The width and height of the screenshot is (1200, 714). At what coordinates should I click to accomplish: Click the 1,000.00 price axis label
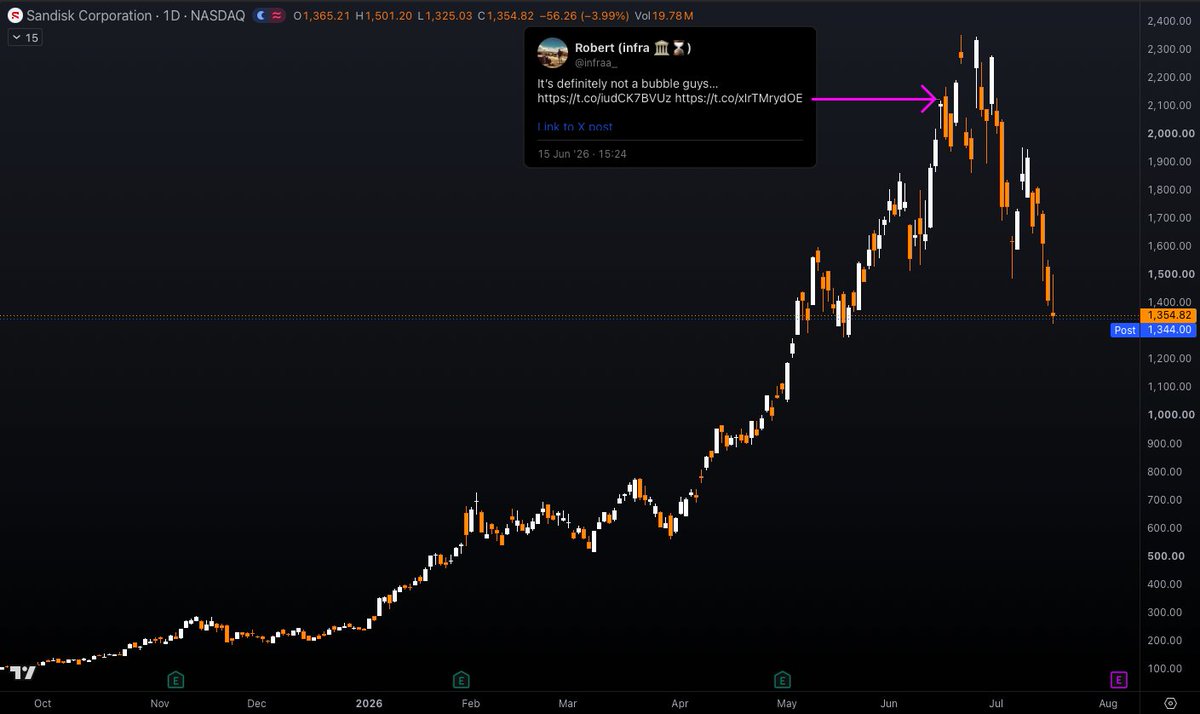1171,415
